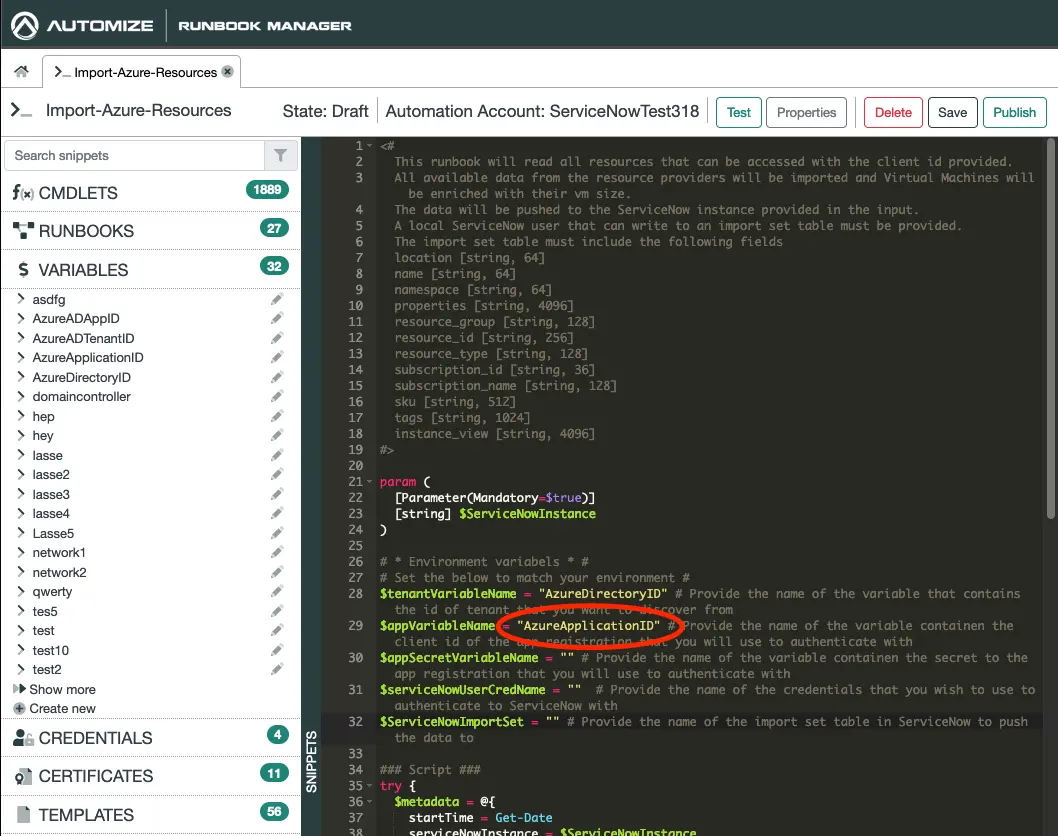This screenshot has width=1058, height=836.
Task: Edit the hep variable pencil icon
Action: tap(277, 416)
